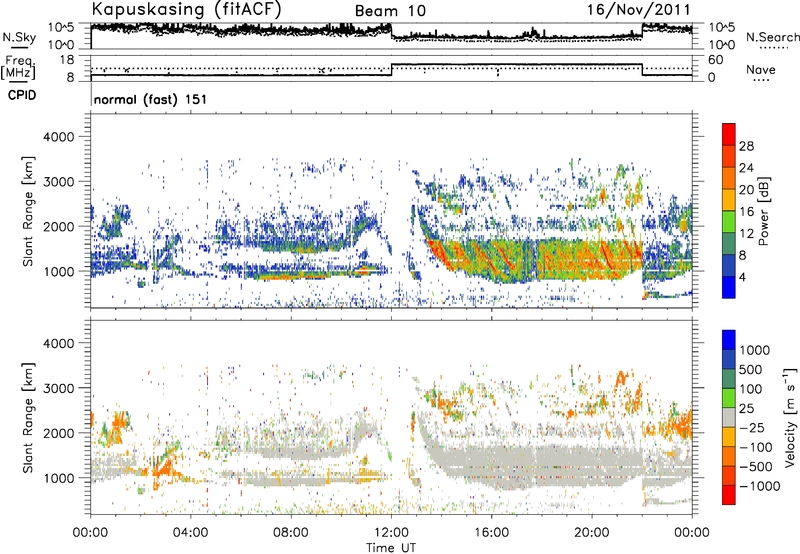
Task: Click the "4" tick on the Power color bar
Action: point(743,278)
